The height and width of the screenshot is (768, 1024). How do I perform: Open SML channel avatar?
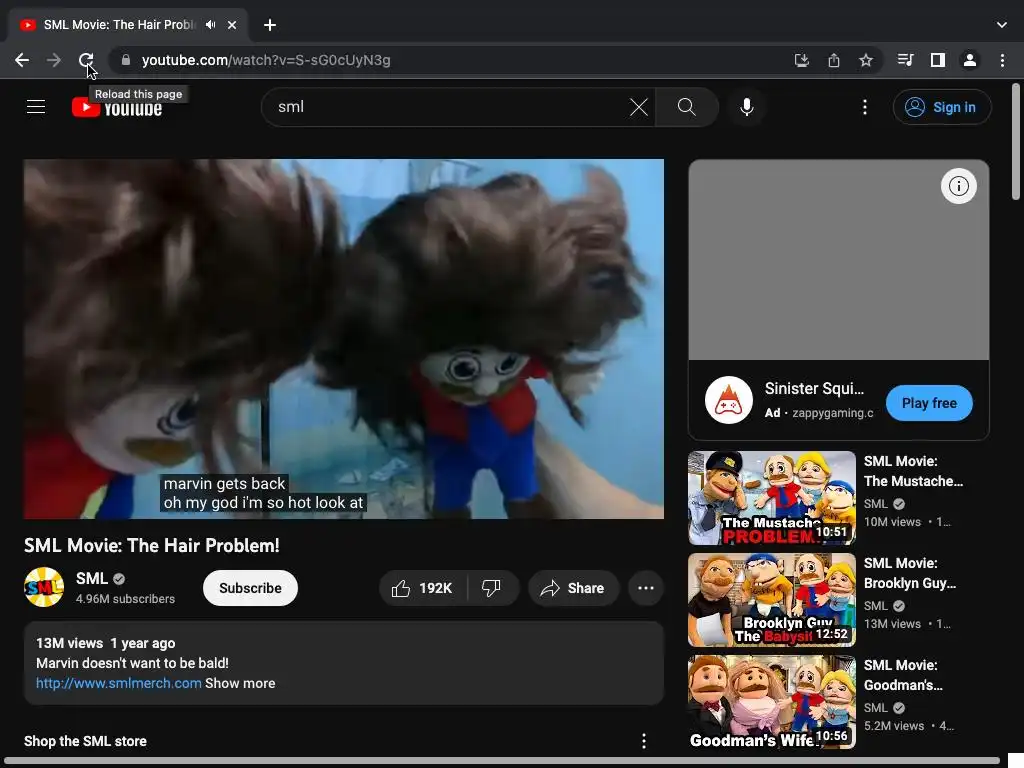click(x=44, y=587)
